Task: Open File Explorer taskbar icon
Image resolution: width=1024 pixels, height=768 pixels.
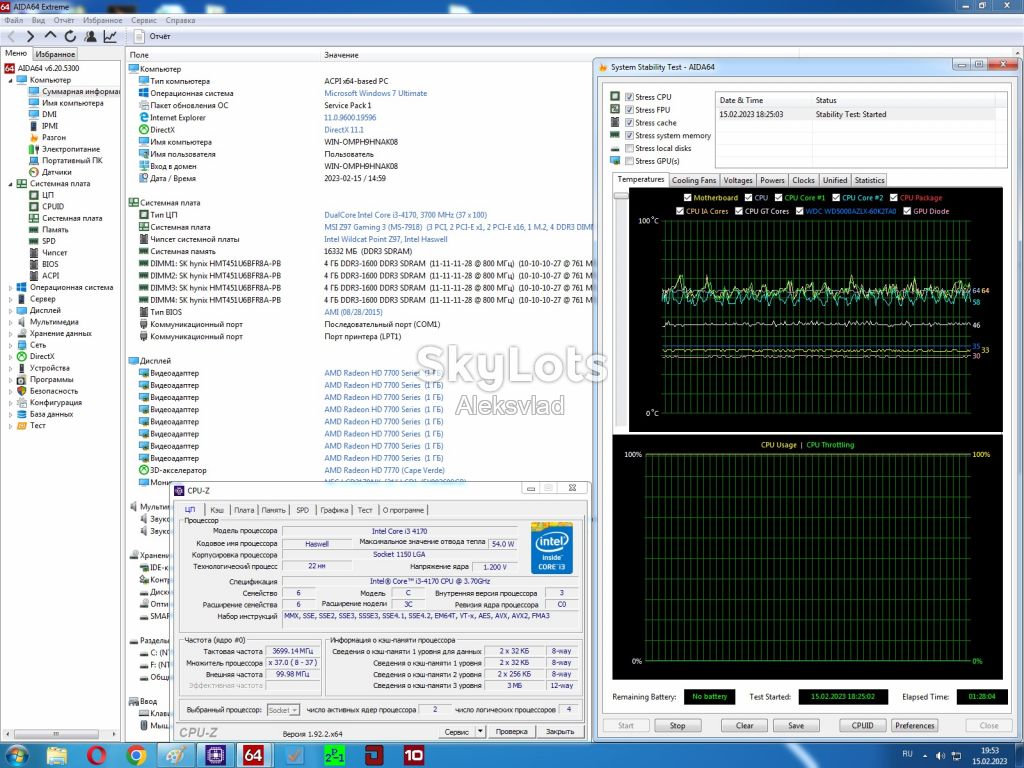Action: click(x=57, y=756)
